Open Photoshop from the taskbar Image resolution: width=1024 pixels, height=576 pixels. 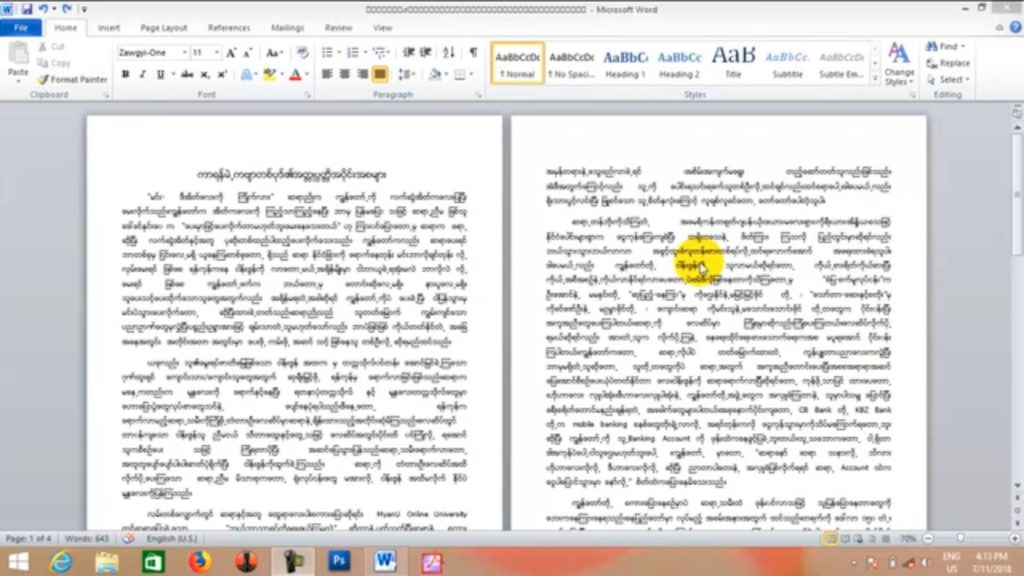tap(339, 561)
